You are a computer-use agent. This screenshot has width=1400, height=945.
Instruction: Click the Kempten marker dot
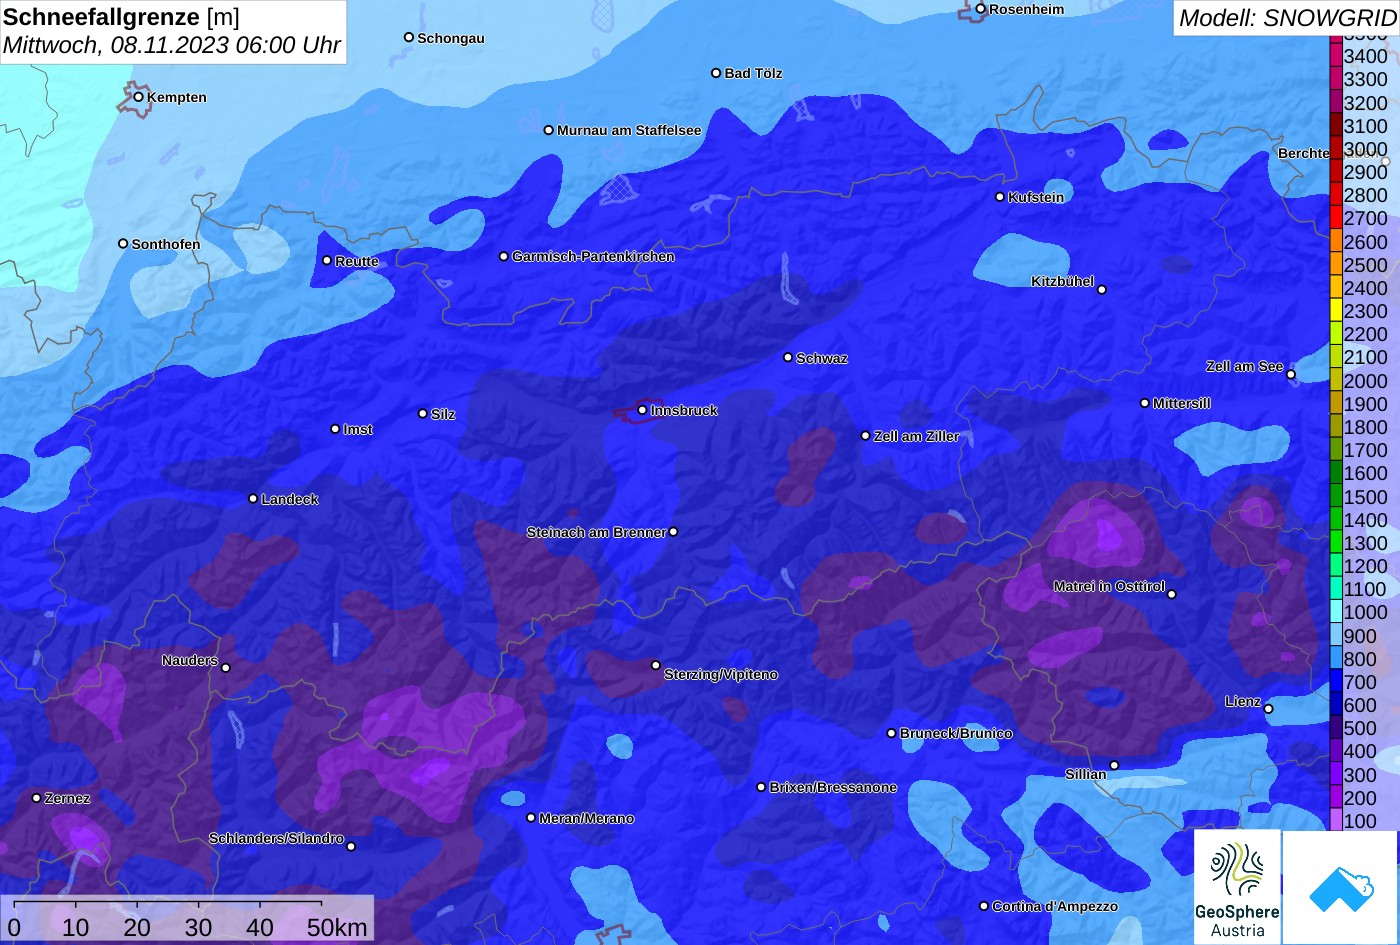(x=139, y=97)
